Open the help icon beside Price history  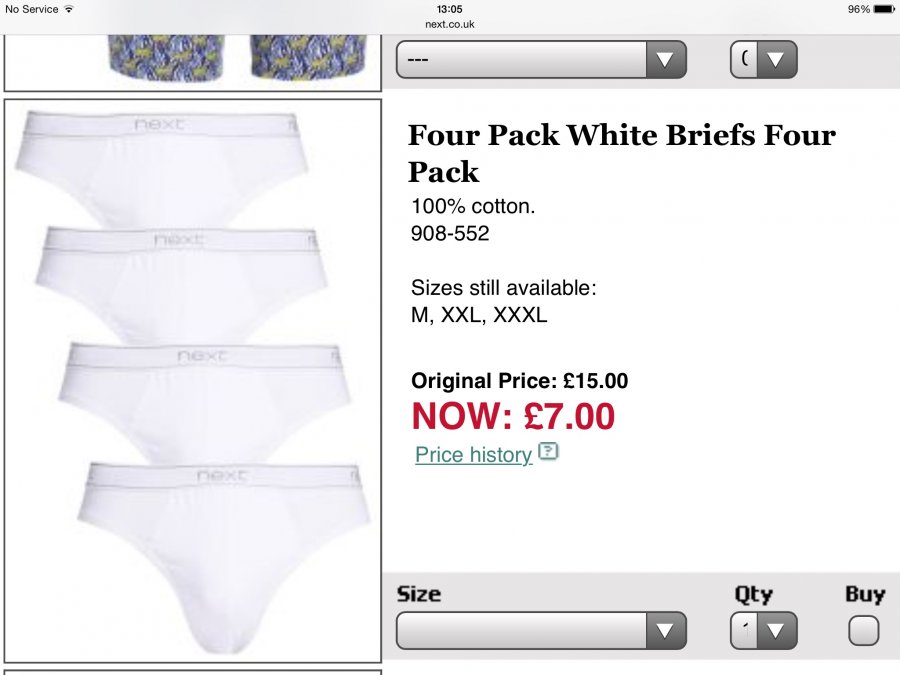[548, 452]
